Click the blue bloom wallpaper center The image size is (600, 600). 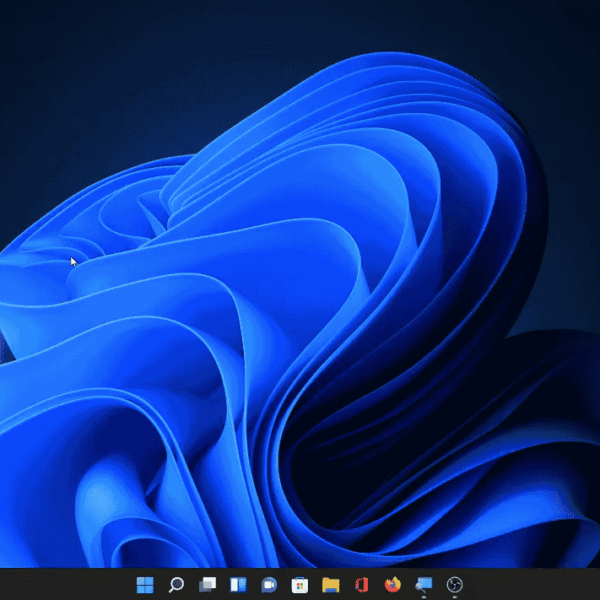pos(300,300)
